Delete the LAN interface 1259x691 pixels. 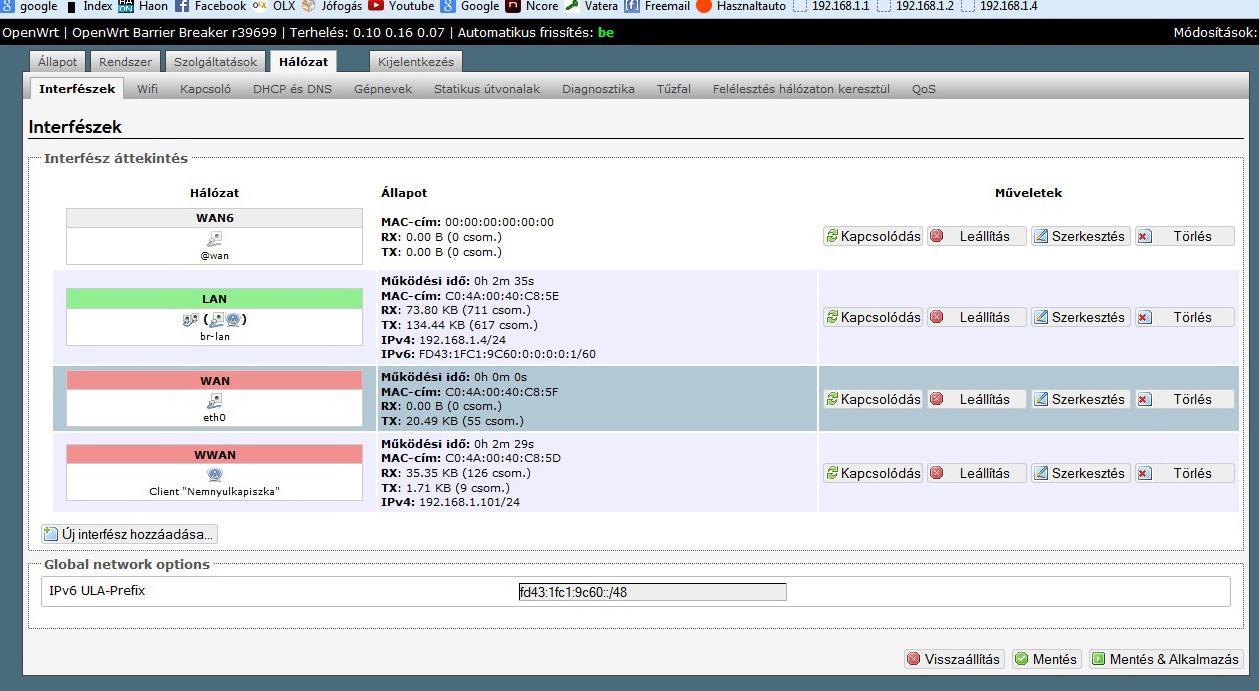click(1184, 317)
